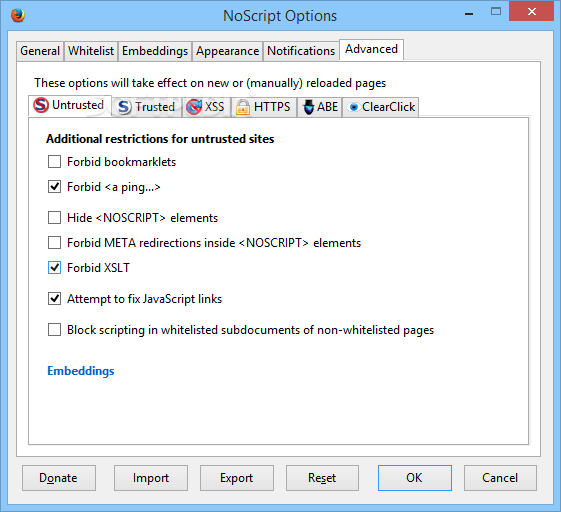Switch to the General tab

point(40,51)
